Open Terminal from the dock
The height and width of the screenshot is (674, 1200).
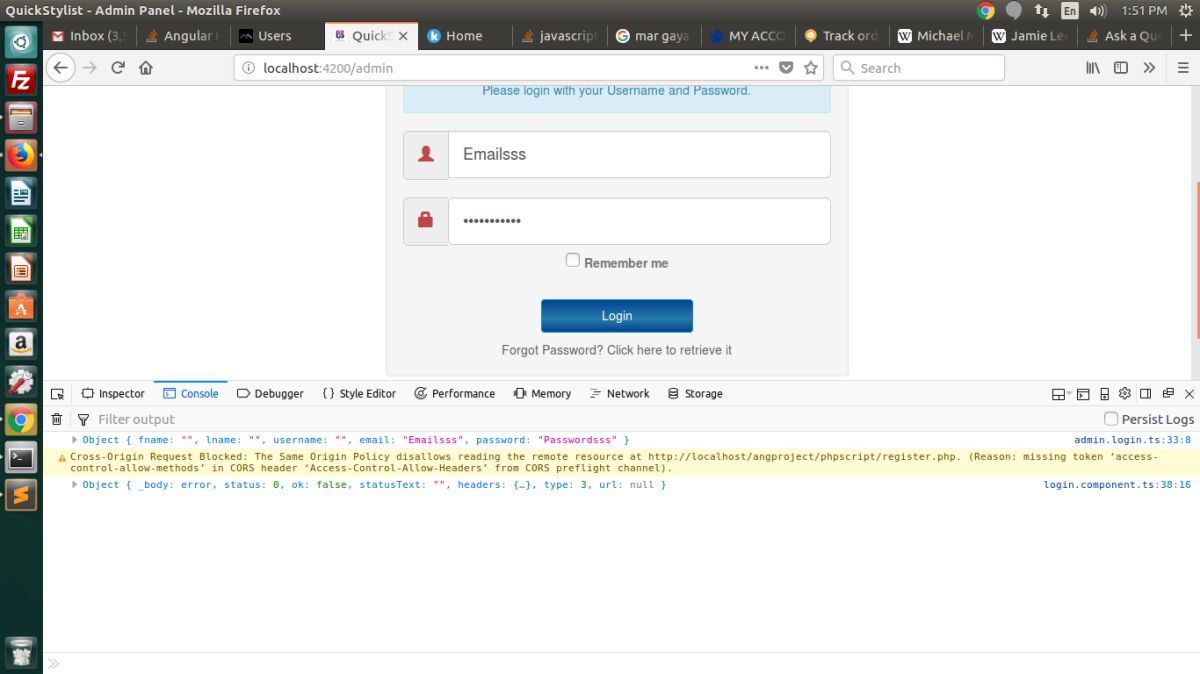pos(21,458)
